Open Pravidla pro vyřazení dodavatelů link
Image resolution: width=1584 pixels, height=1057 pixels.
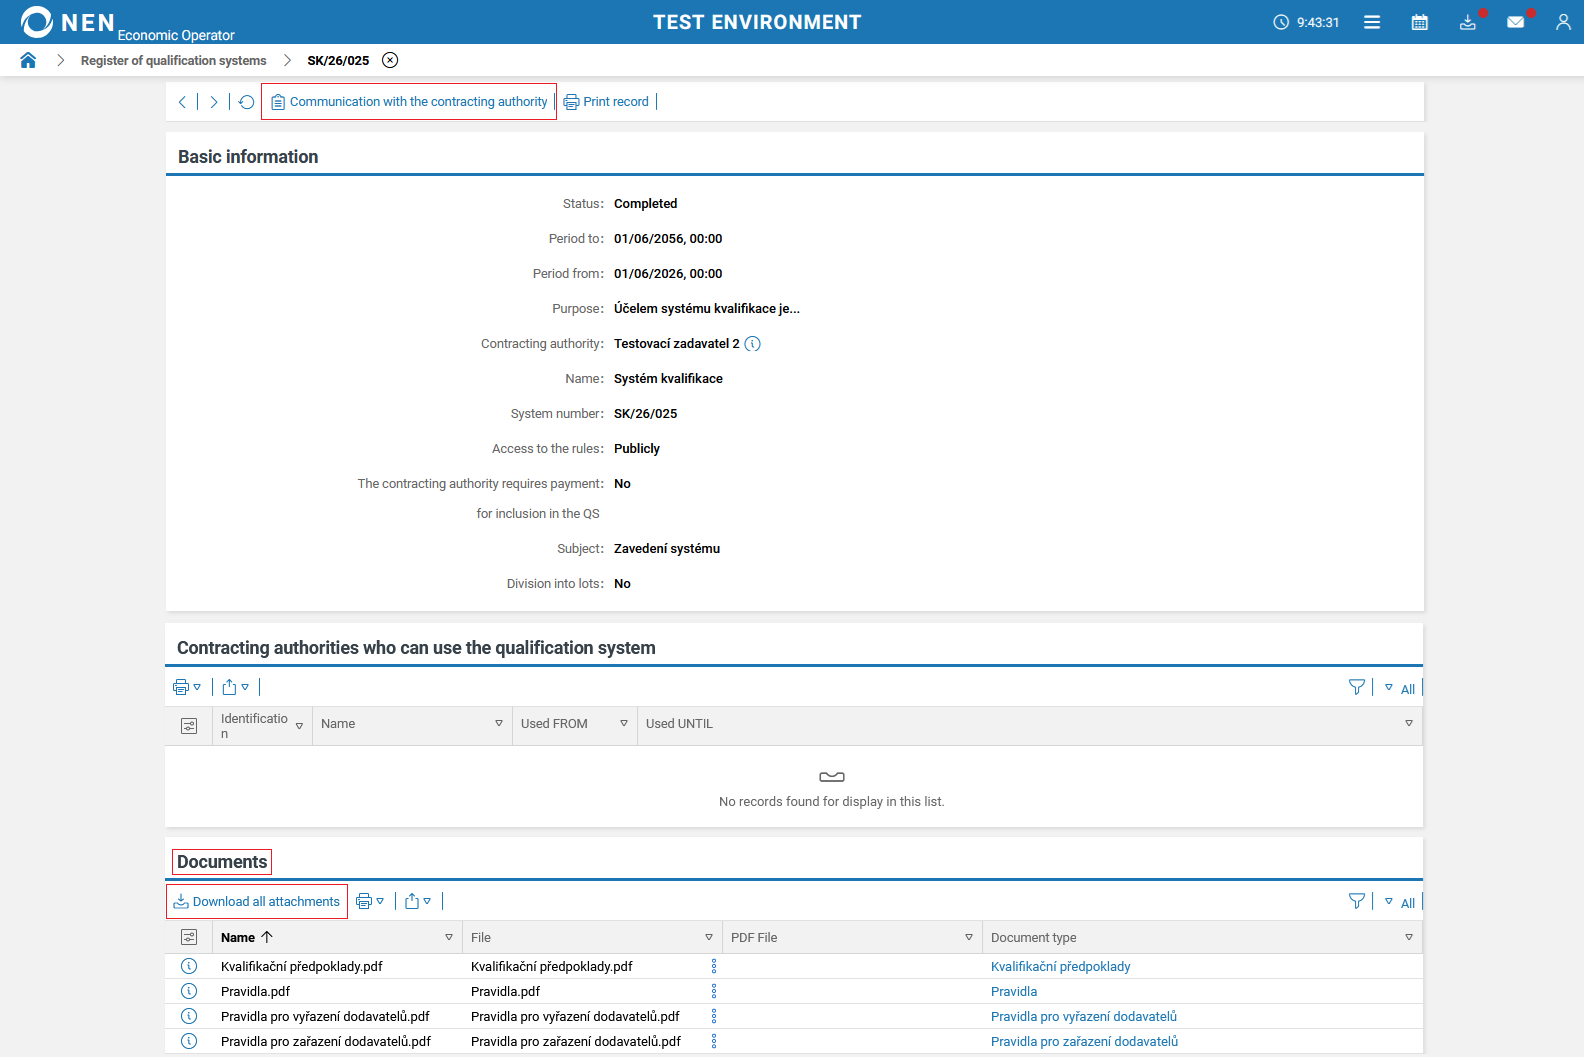coord(1084,1017)
